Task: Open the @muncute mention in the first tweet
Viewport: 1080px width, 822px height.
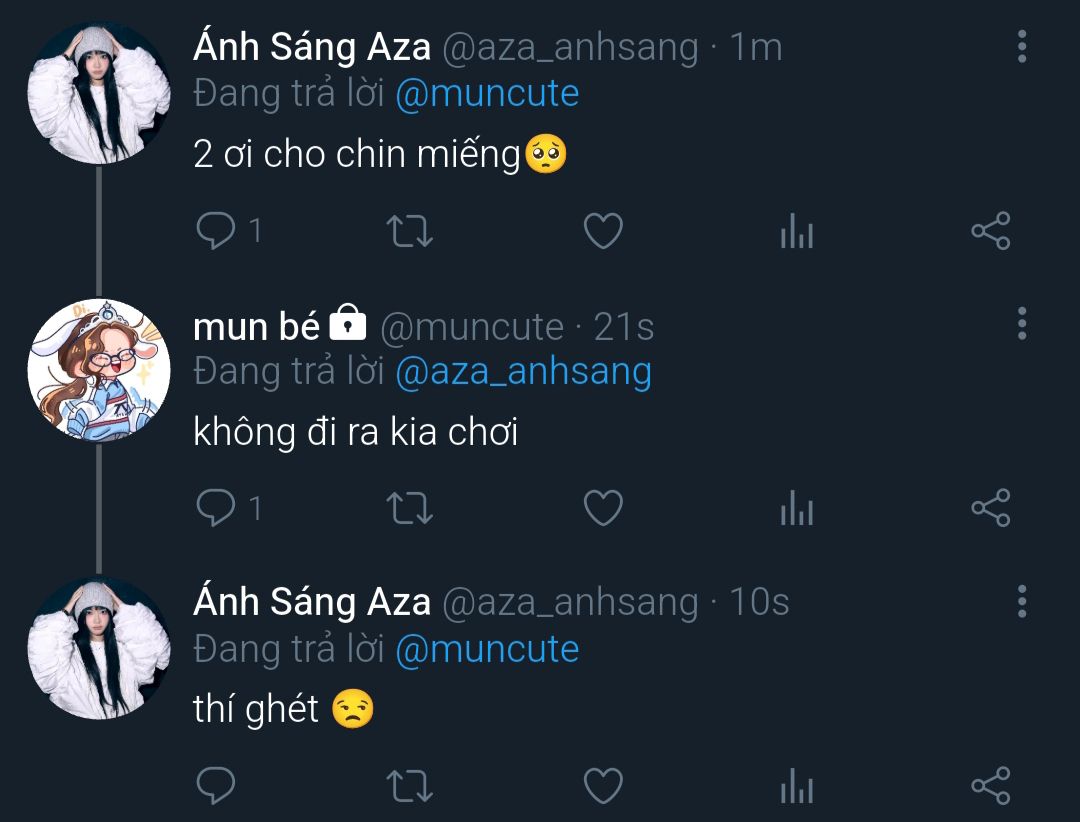Action: [487, 93]
